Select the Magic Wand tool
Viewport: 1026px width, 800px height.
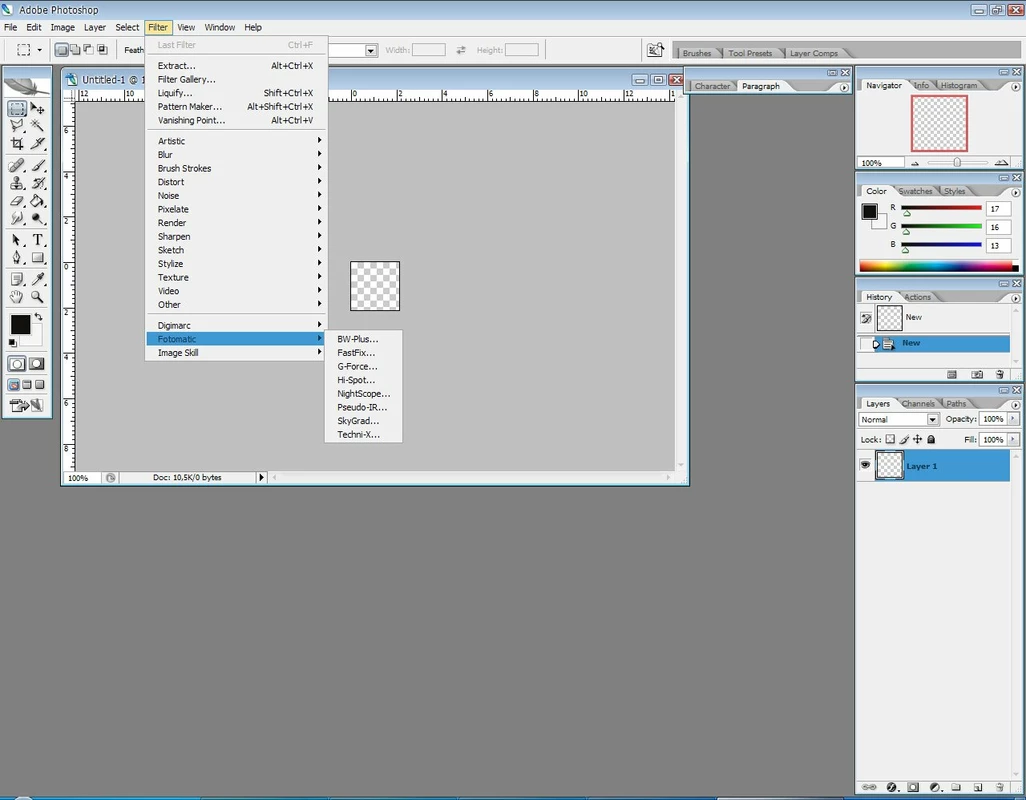(x=37, y=126)
